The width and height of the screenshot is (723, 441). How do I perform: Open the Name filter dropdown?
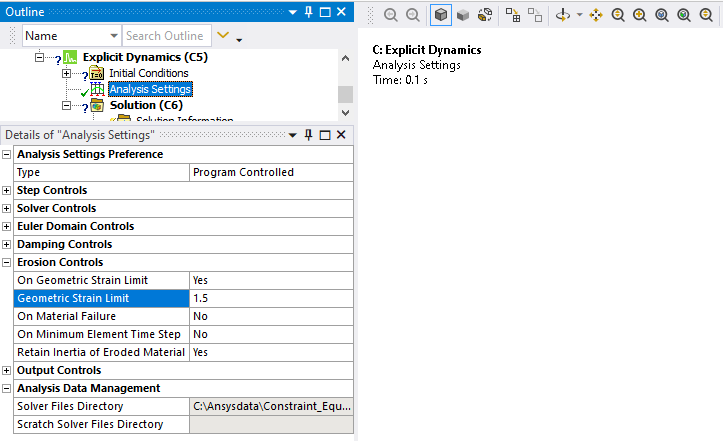tap(114, 36)
